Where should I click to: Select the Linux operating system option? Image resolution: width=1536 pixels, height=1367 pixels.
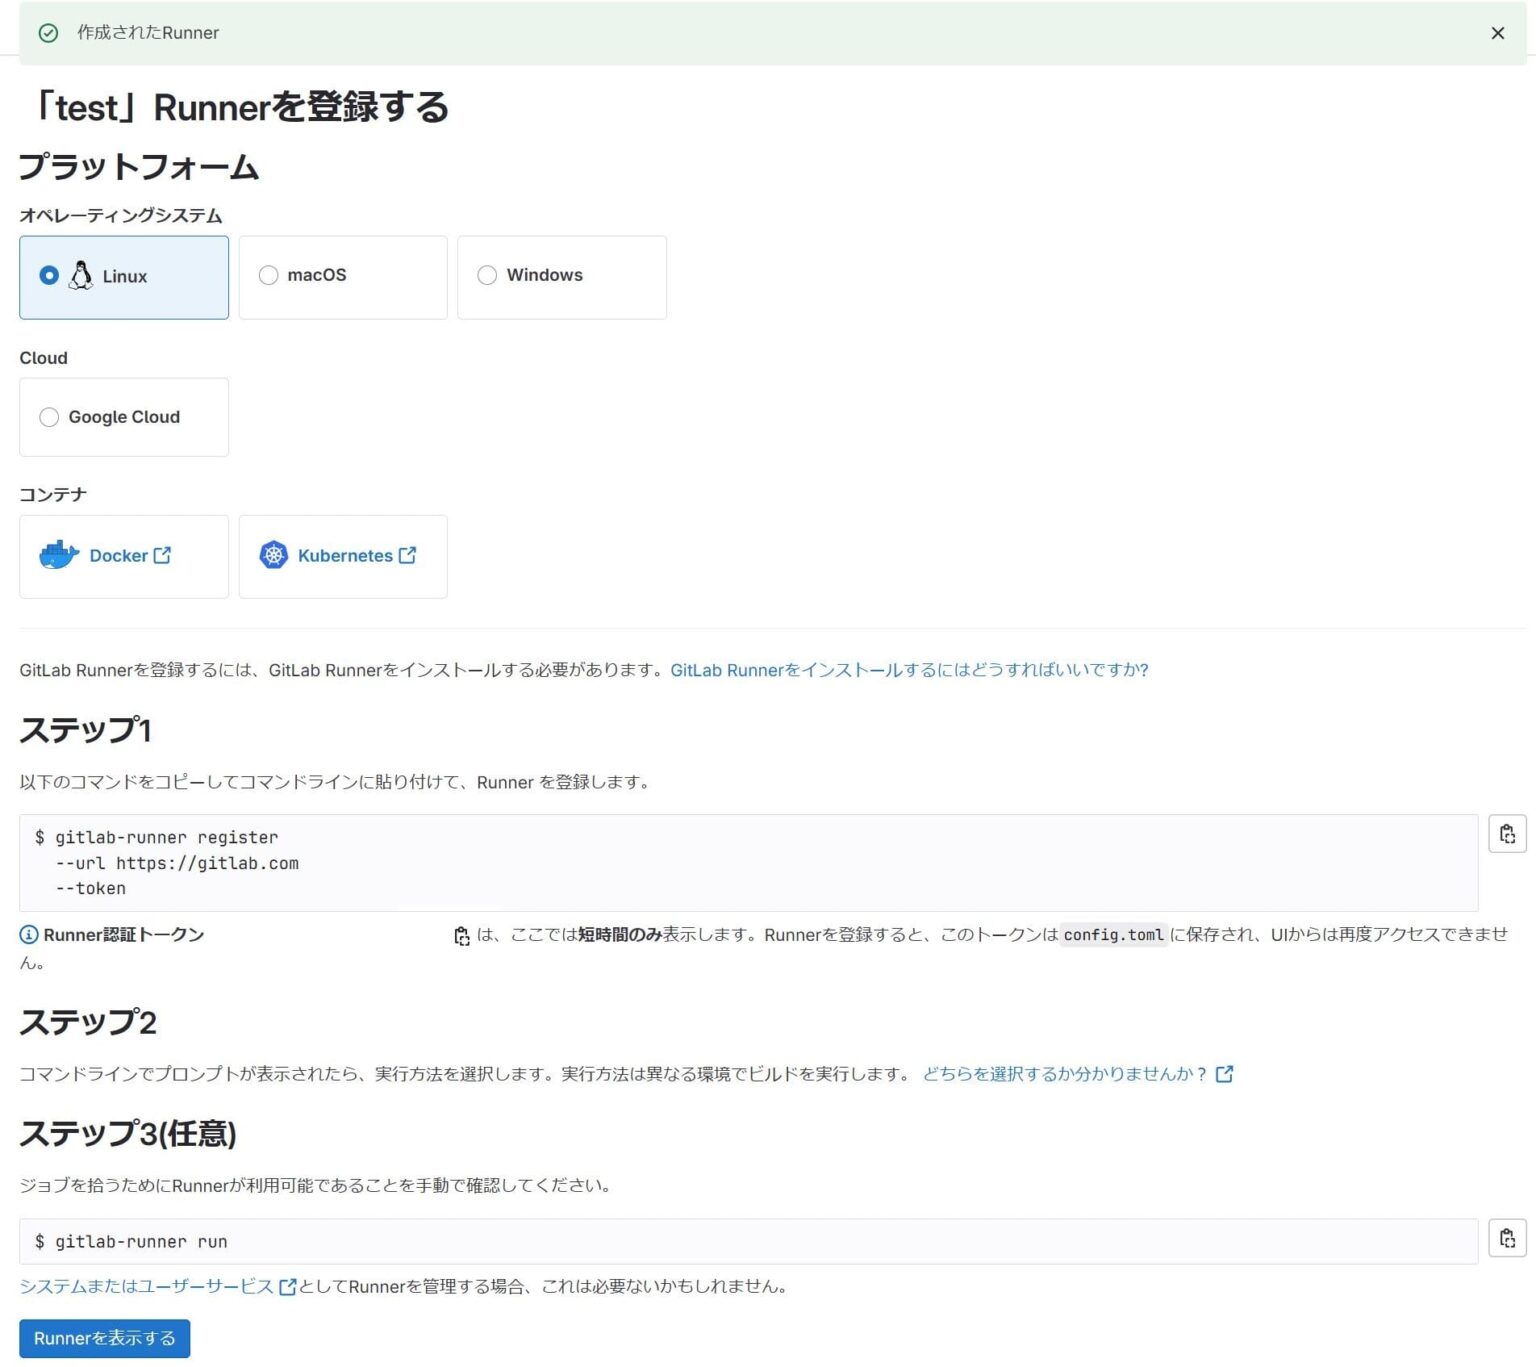tap(48, 276)
